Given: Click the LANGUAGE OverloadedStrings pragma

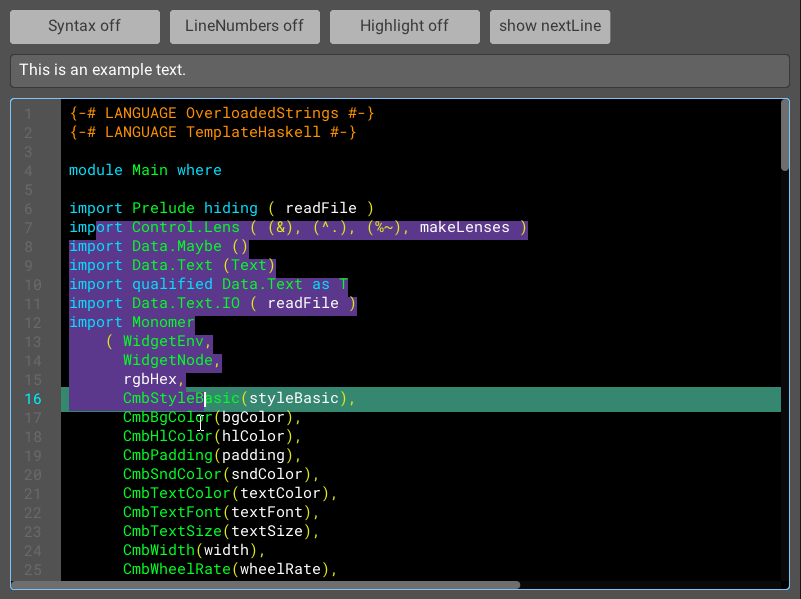Looking at the screenshot, I should (x=220, y=113).
